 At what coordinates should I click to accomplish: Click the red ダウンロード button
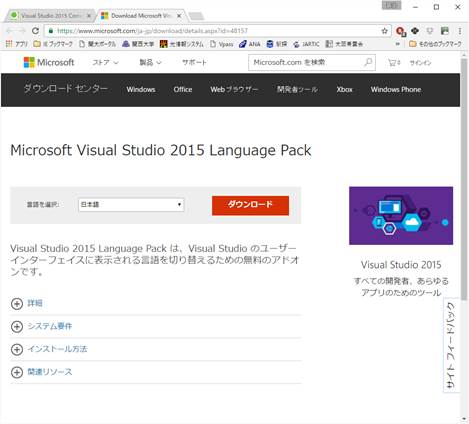[x=250, y=205]
